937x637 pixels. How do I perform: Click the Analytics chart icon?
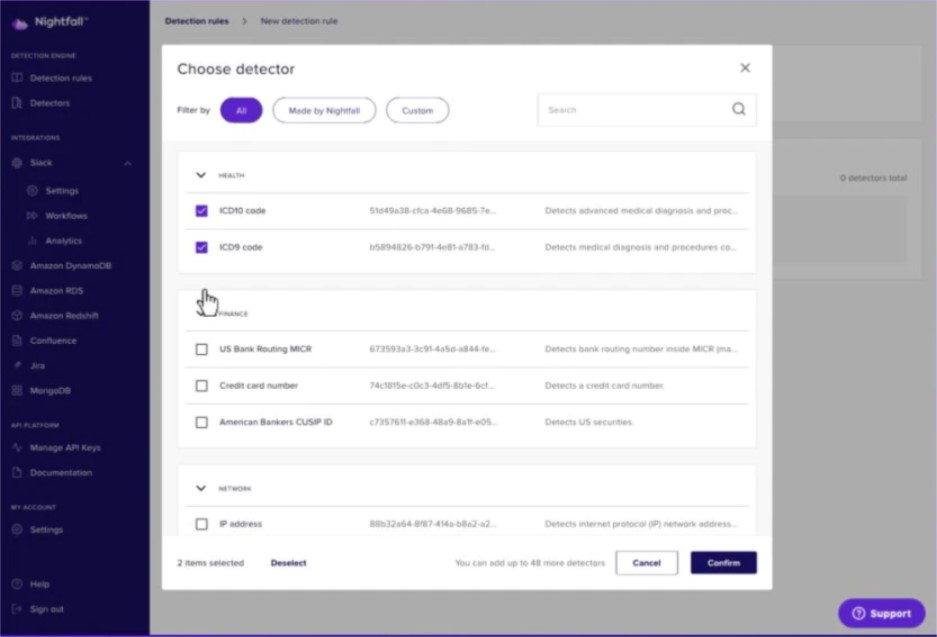[32, 241]
